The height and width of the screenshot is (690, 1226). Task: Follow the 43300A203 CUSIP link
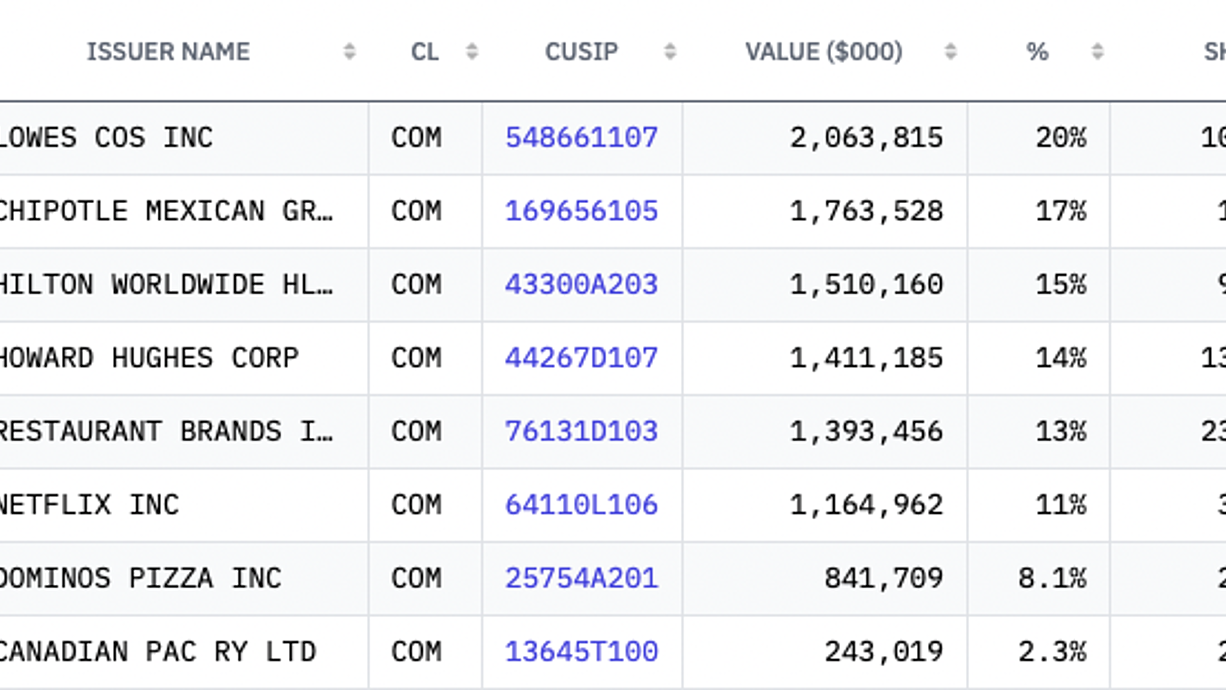pyautogui.click(x=582, y=285)
